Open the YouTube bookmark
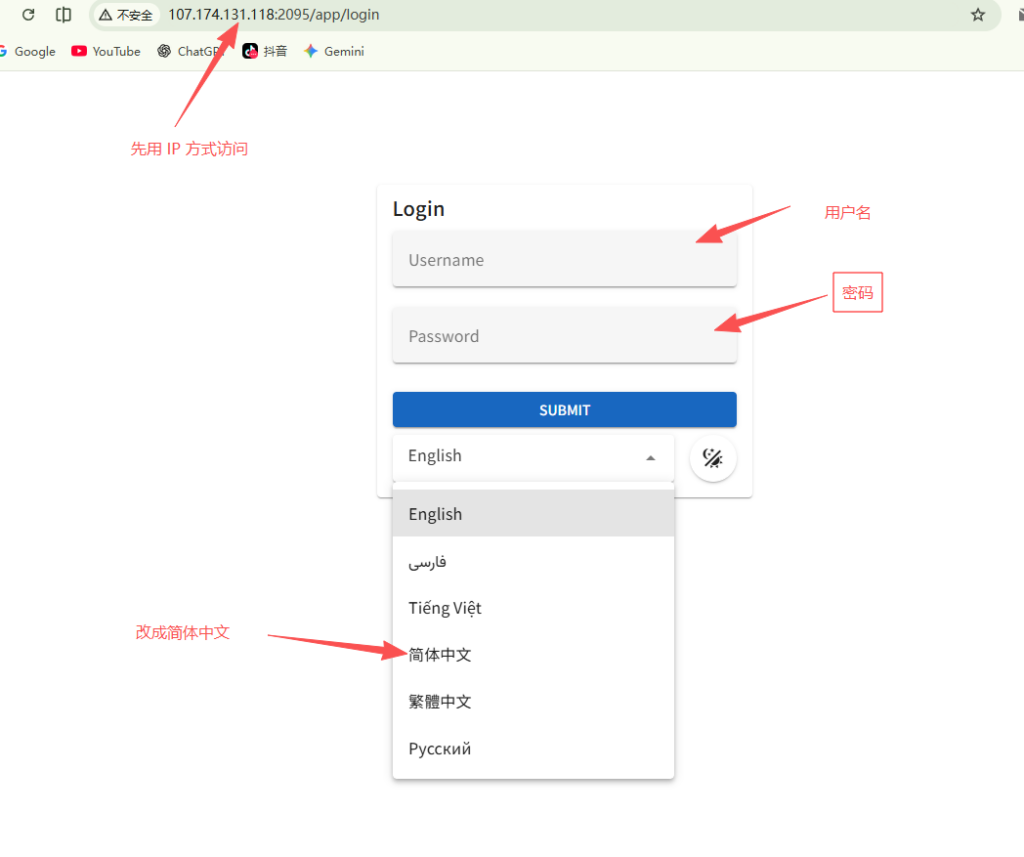 point(106,51)
